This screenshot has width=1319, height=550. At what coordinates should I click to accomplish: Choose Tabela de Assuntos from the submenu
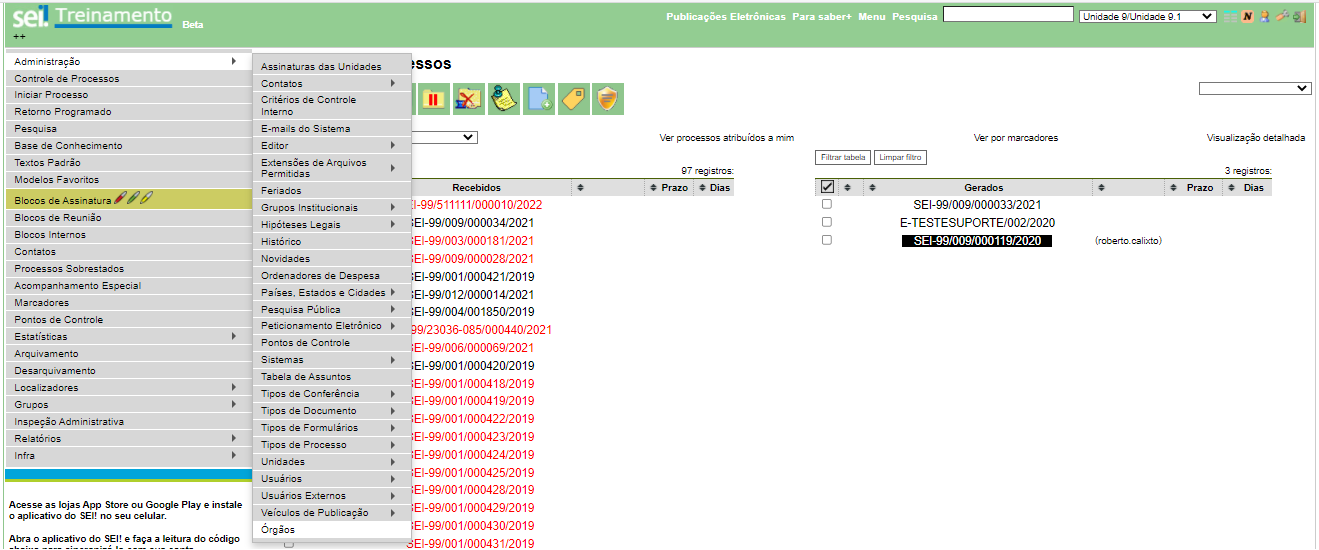[x=306, y=377]
